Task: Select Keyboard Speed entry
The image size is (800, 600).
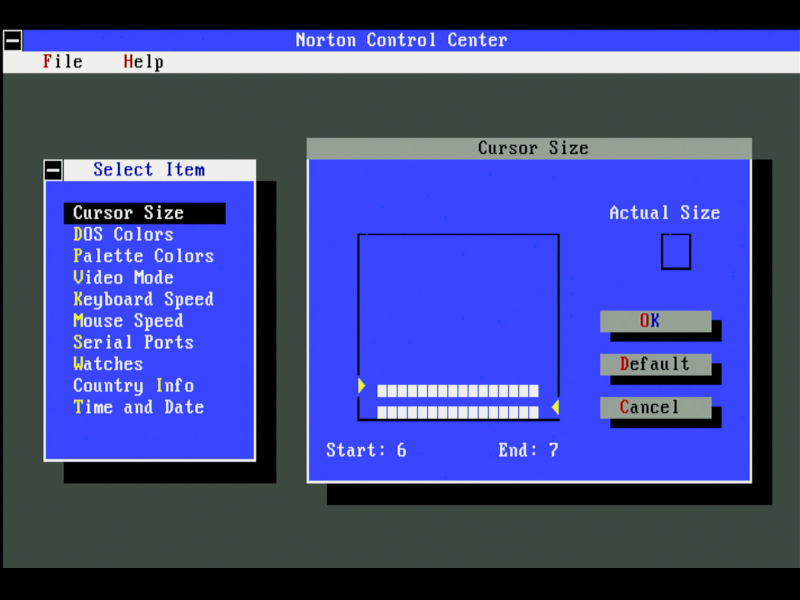Action: pyautogui.click(x=144, y=299)
